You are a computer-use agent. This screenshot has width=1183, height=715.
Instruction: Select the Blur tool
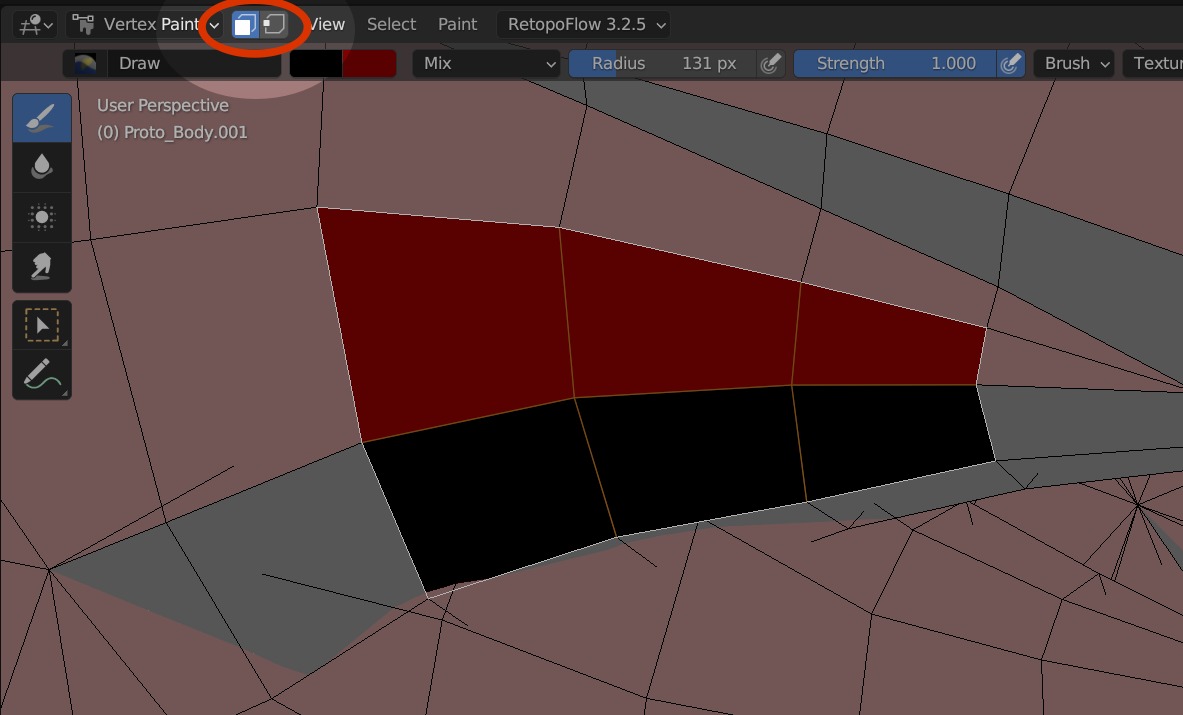pyautogui.click(x=41, y=167)
